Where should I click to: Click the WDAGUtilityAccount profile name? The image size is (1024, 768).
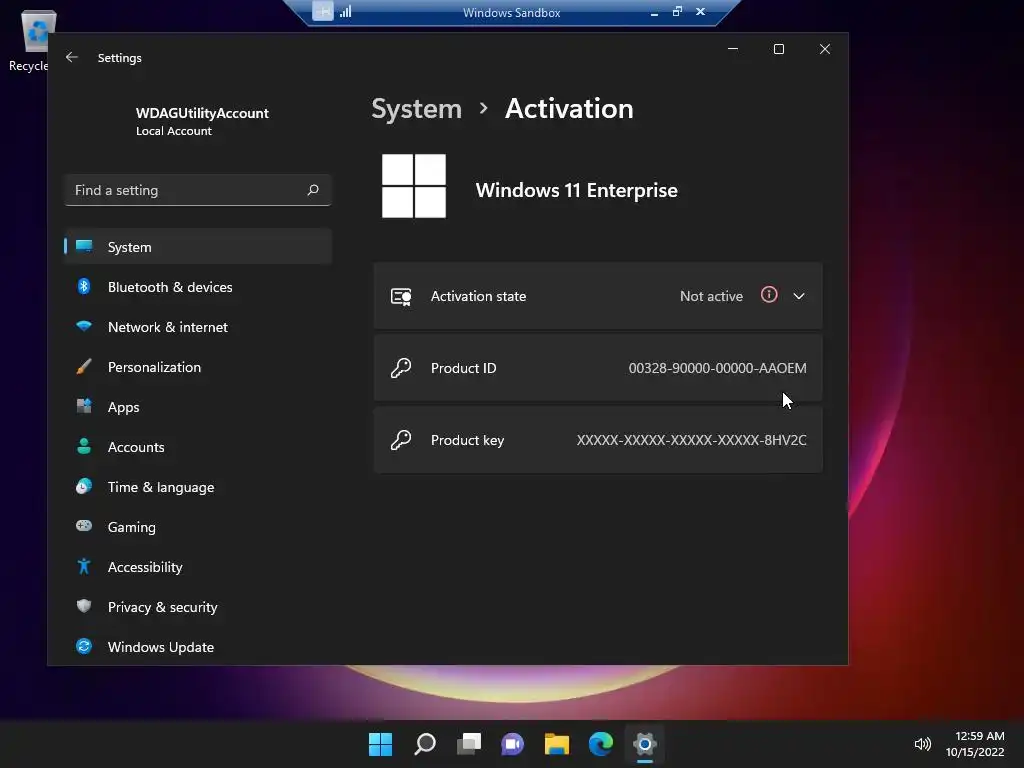(202, 113)
